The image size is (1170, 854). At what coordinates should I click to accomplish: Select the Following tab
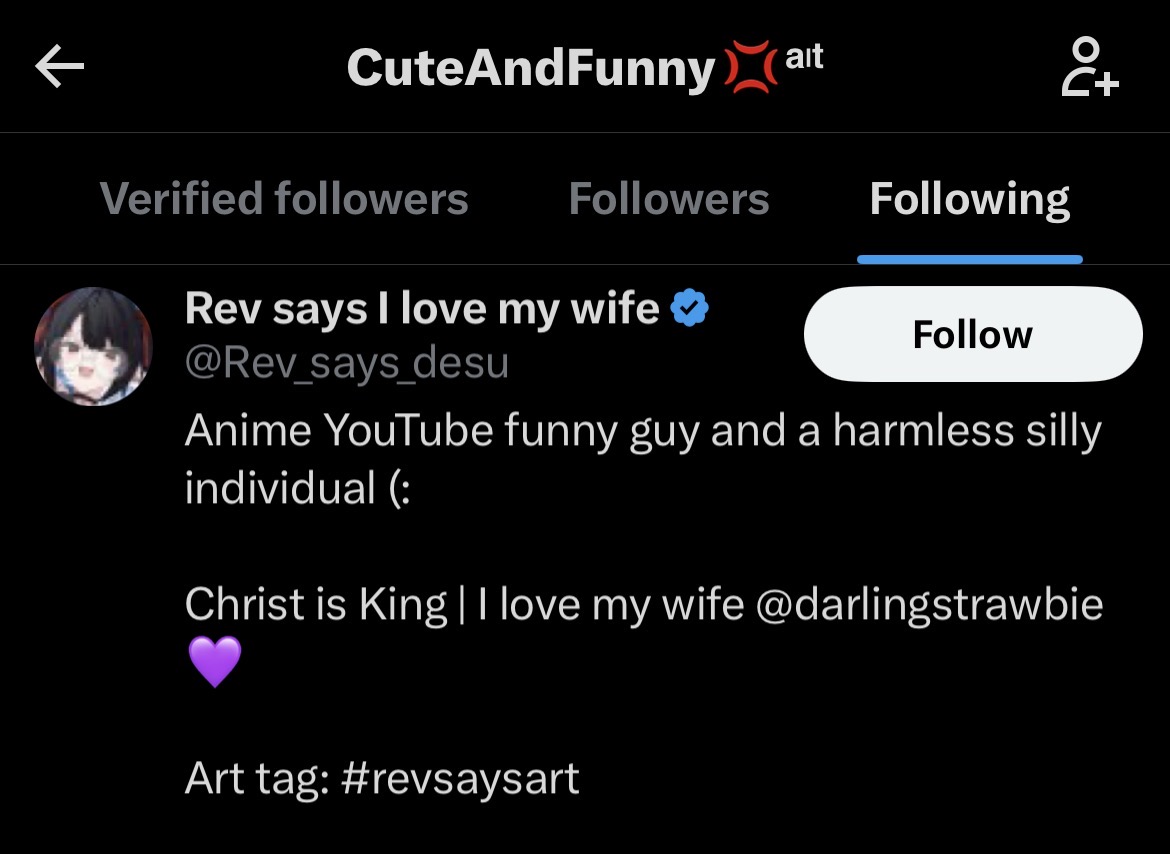click(969, 198)
